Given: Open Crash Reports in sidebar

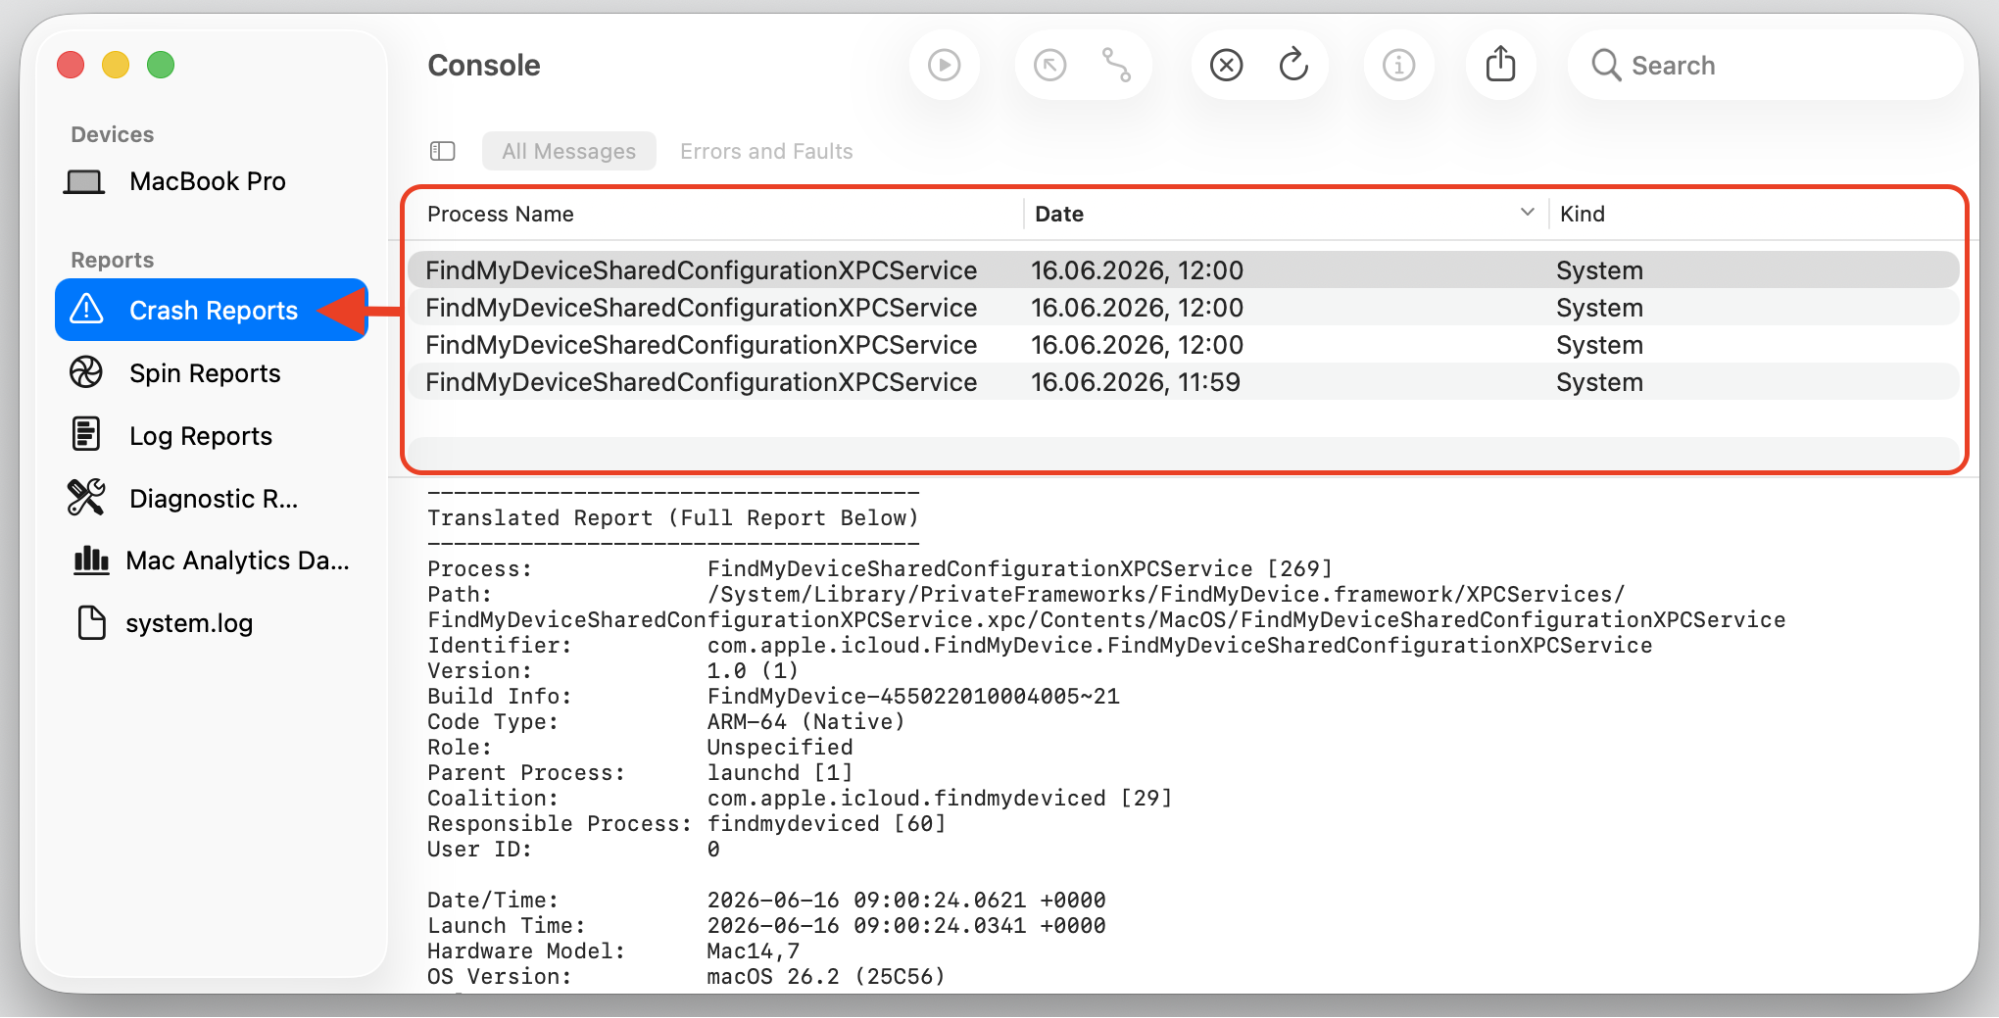Looking at the screenshot, I should coord(211,310).
